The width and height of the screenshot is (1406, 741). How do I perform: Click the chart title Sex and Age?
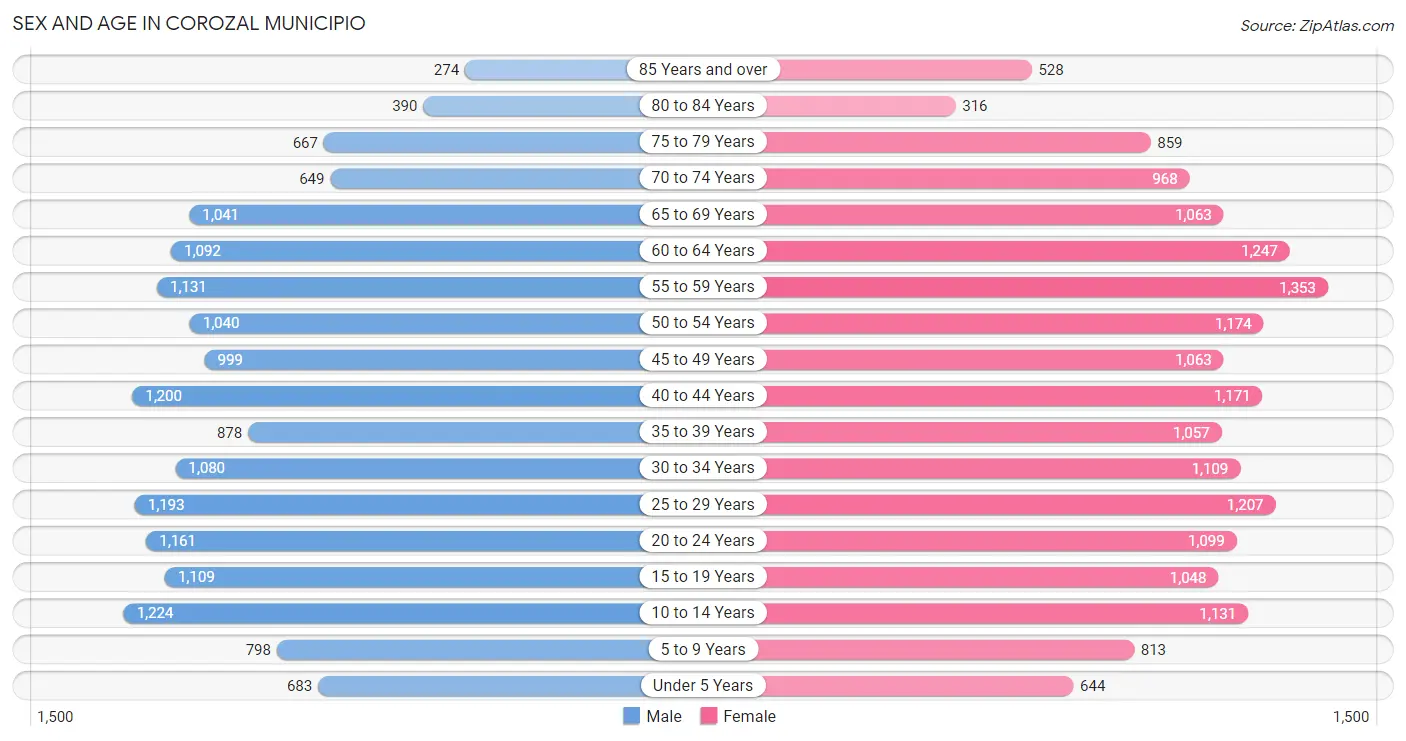click(x=189, y=22)
